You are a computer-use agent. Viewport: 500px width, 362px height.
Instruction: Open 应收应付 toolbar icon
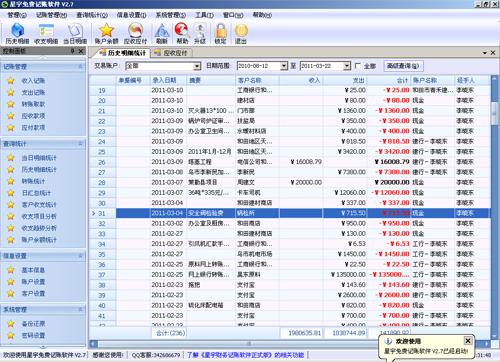click(x=135, y=34)
